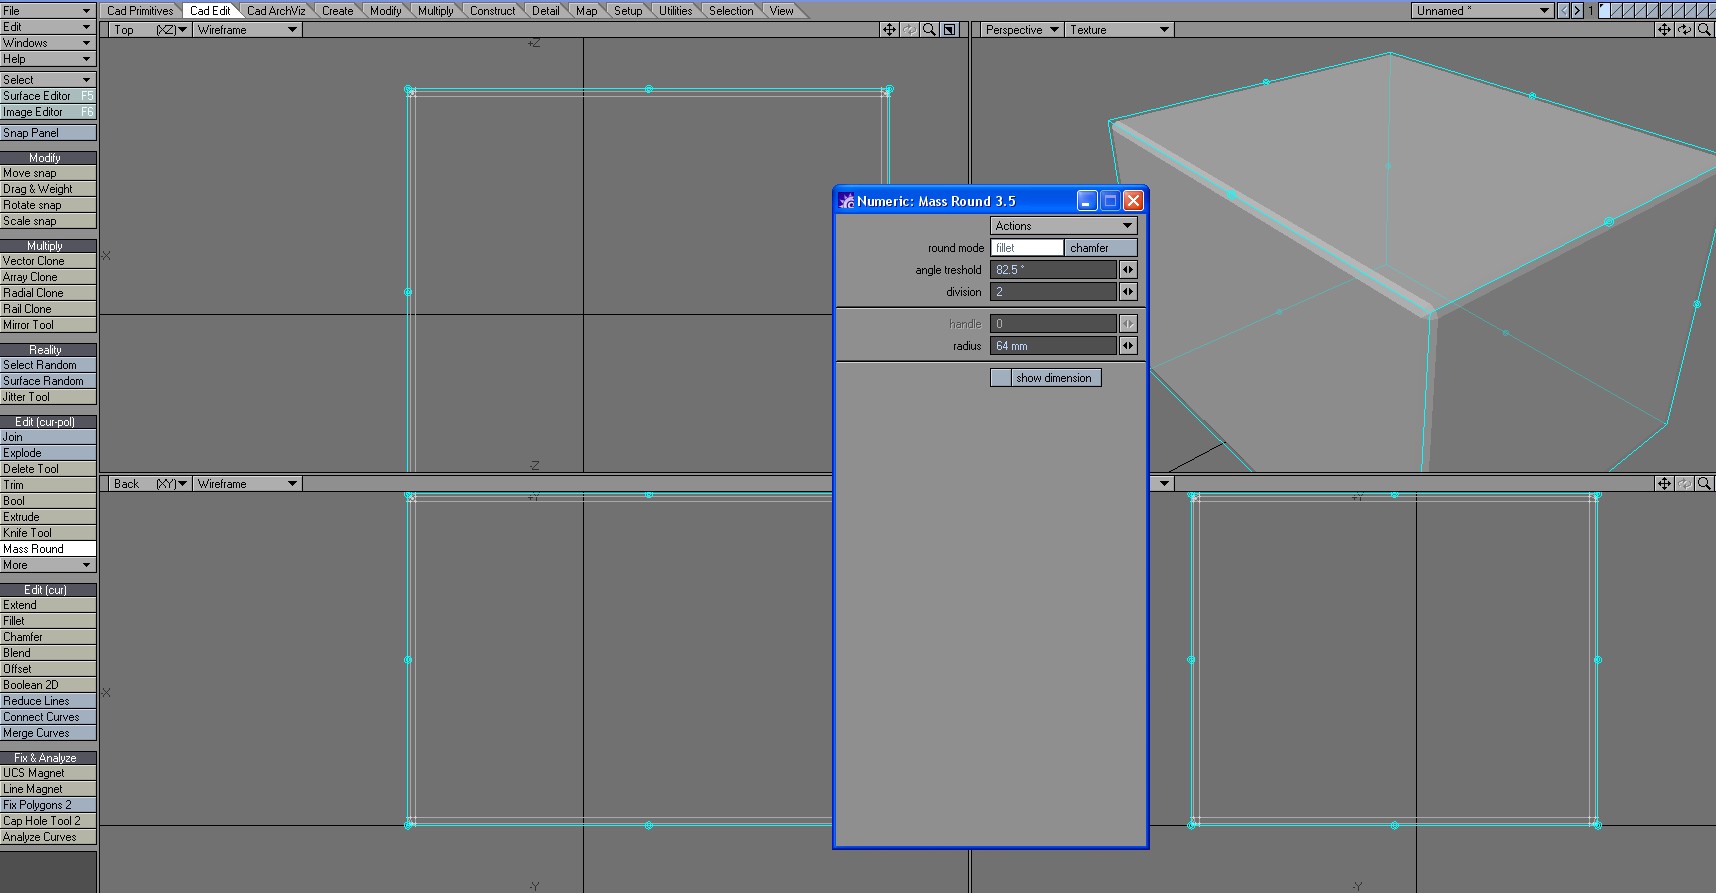Image resolution: width=1716 pixels, height=893 pixels.
Task: Click the angle treshold input field
Action: [1052, 270]
